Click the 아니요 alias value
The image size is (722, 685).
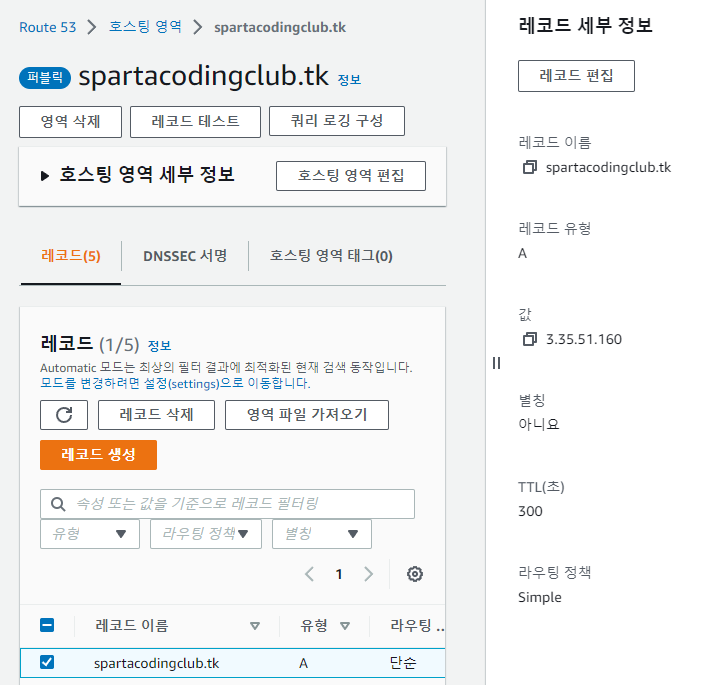(539, 424)
